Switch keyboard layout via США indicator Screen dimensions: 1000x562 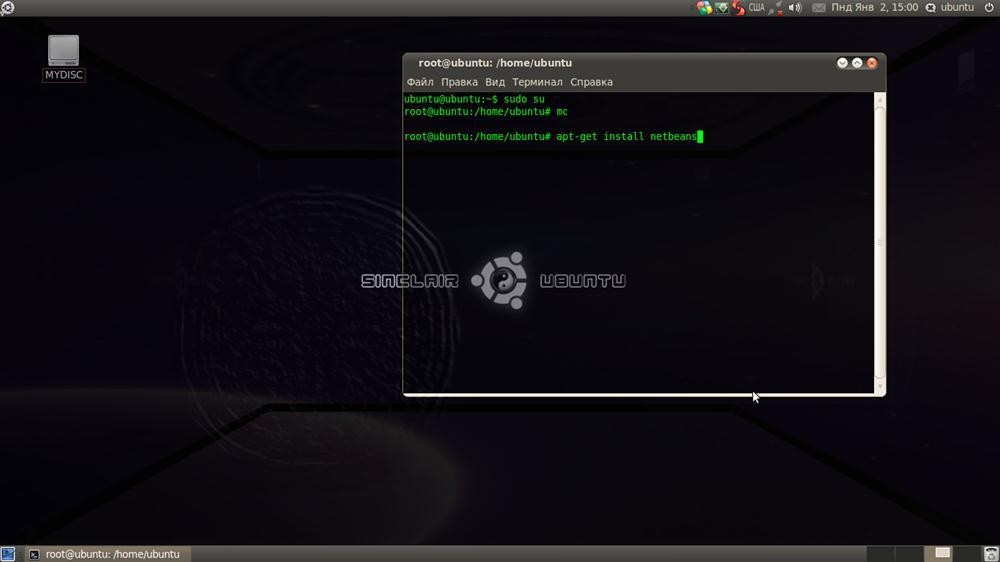[756, 8]
